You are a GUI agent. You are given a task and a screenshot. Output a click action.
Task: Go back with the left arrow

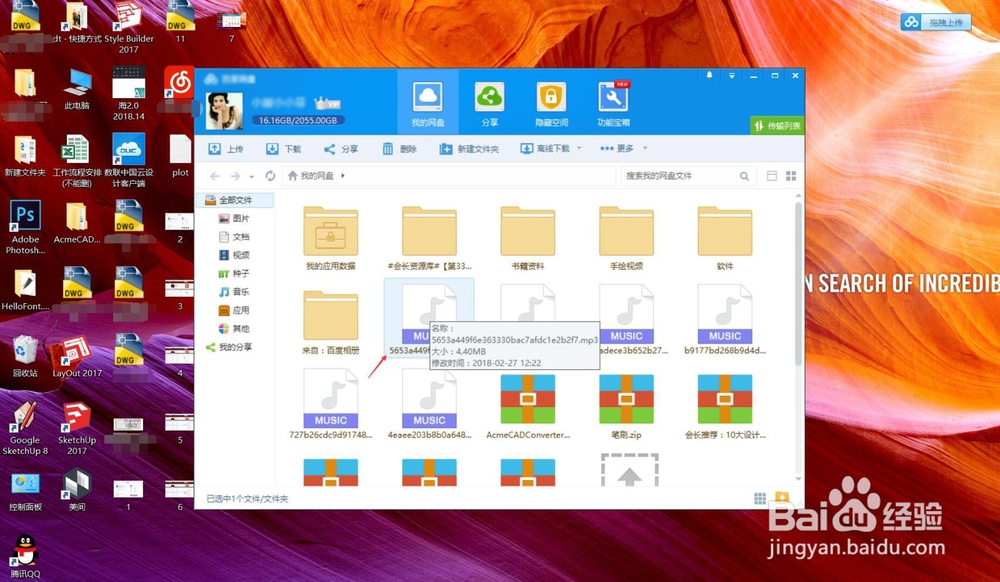pyautogui.click(x=215, y=176)
